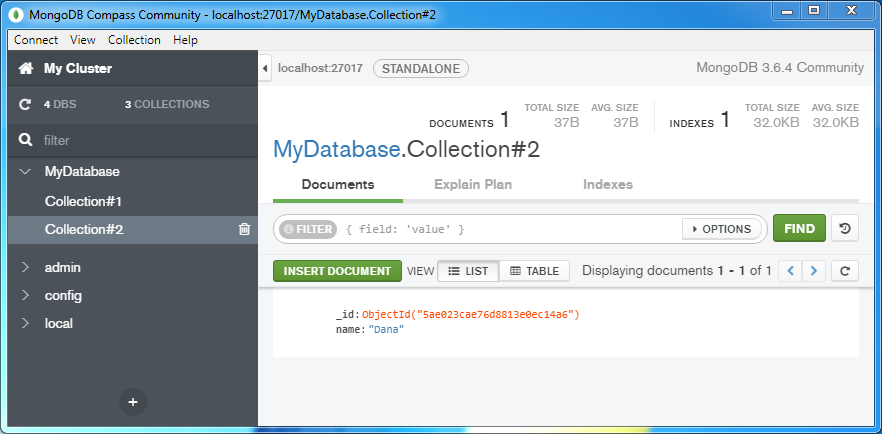882x434 pixels.
Task: Open the query history clock icon
Action: tap(845, 229)
